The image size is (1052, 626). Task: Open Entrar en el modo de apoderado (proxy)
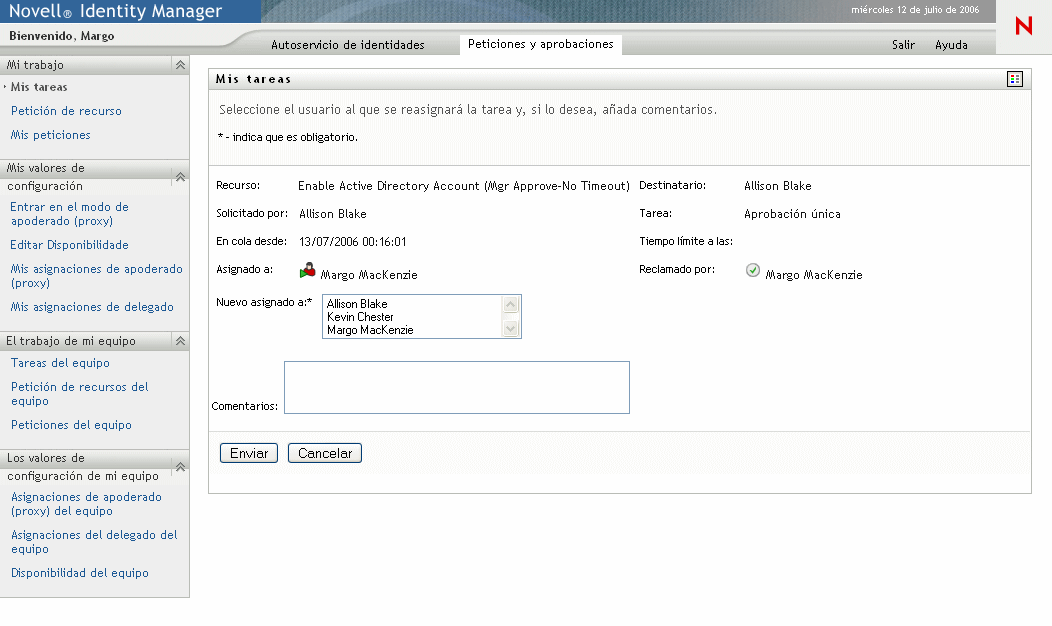(x=69, y=214)
